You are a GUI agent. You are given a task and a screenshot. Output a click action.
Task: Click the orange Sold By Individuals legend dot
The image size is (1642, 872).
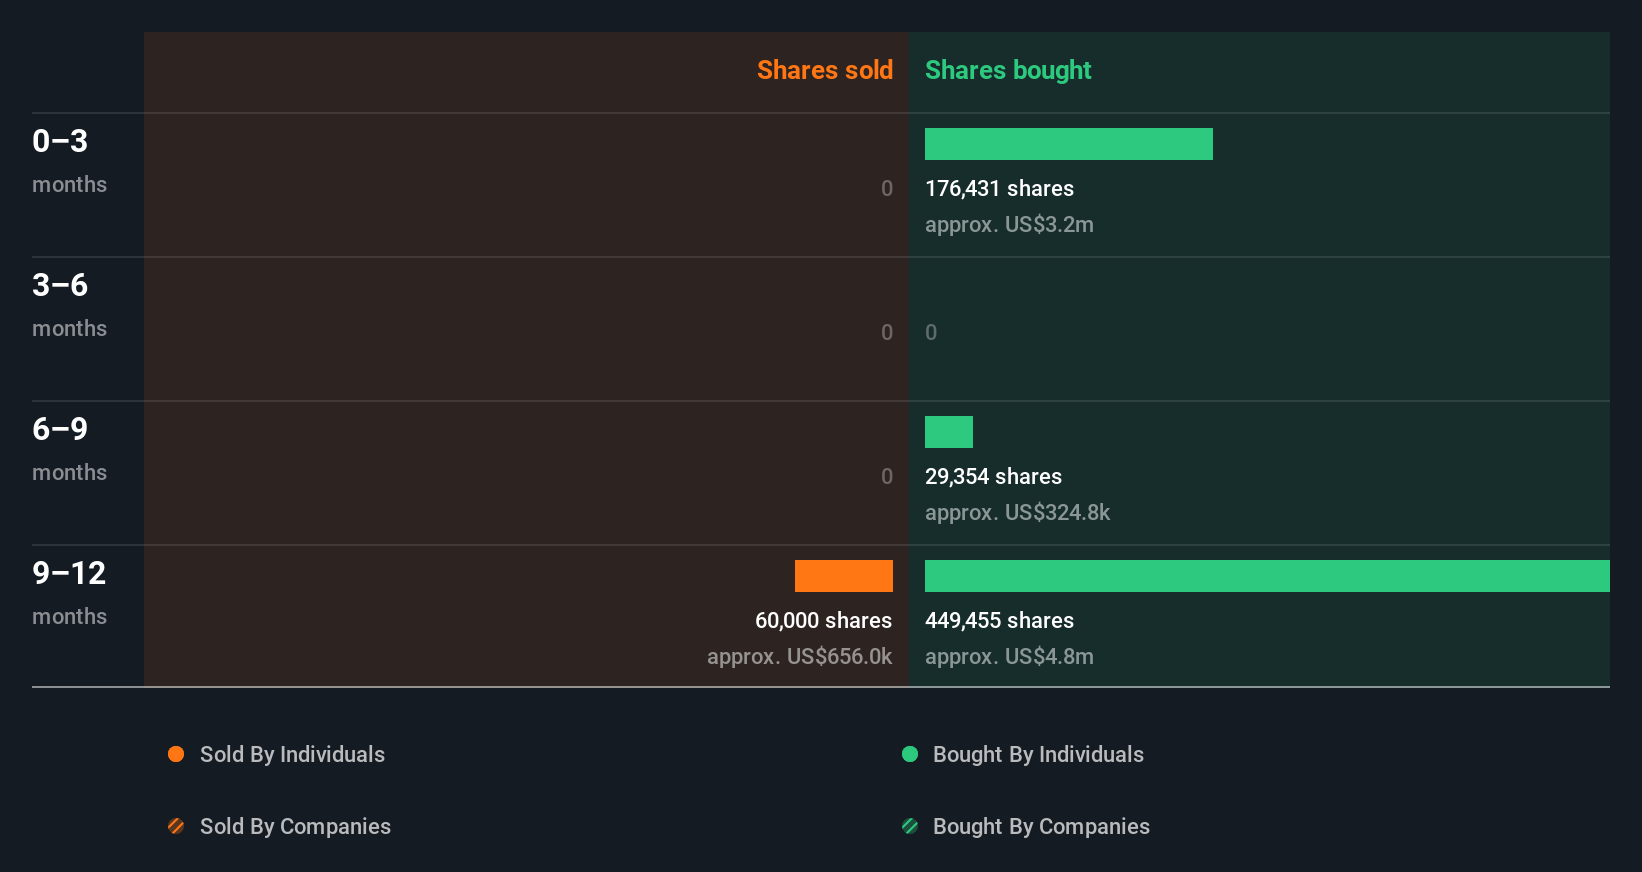[x=176, y=754]
